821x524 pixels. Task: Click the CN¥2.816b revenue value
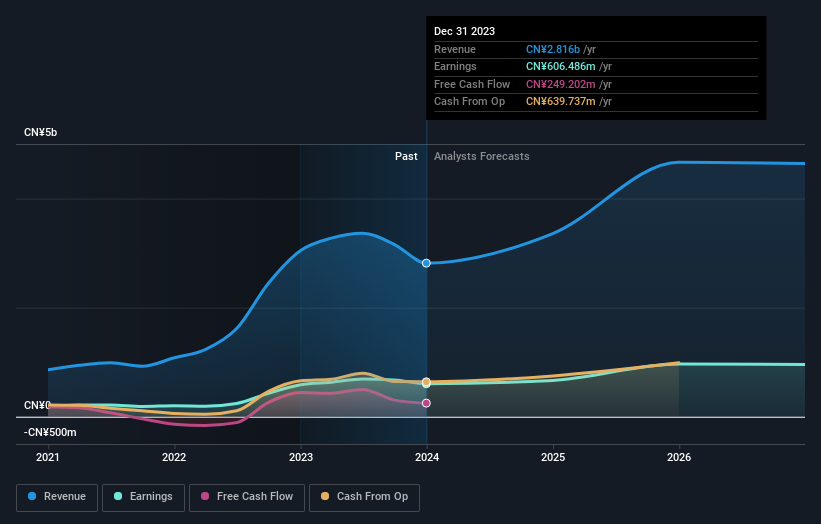coord(553,49)
